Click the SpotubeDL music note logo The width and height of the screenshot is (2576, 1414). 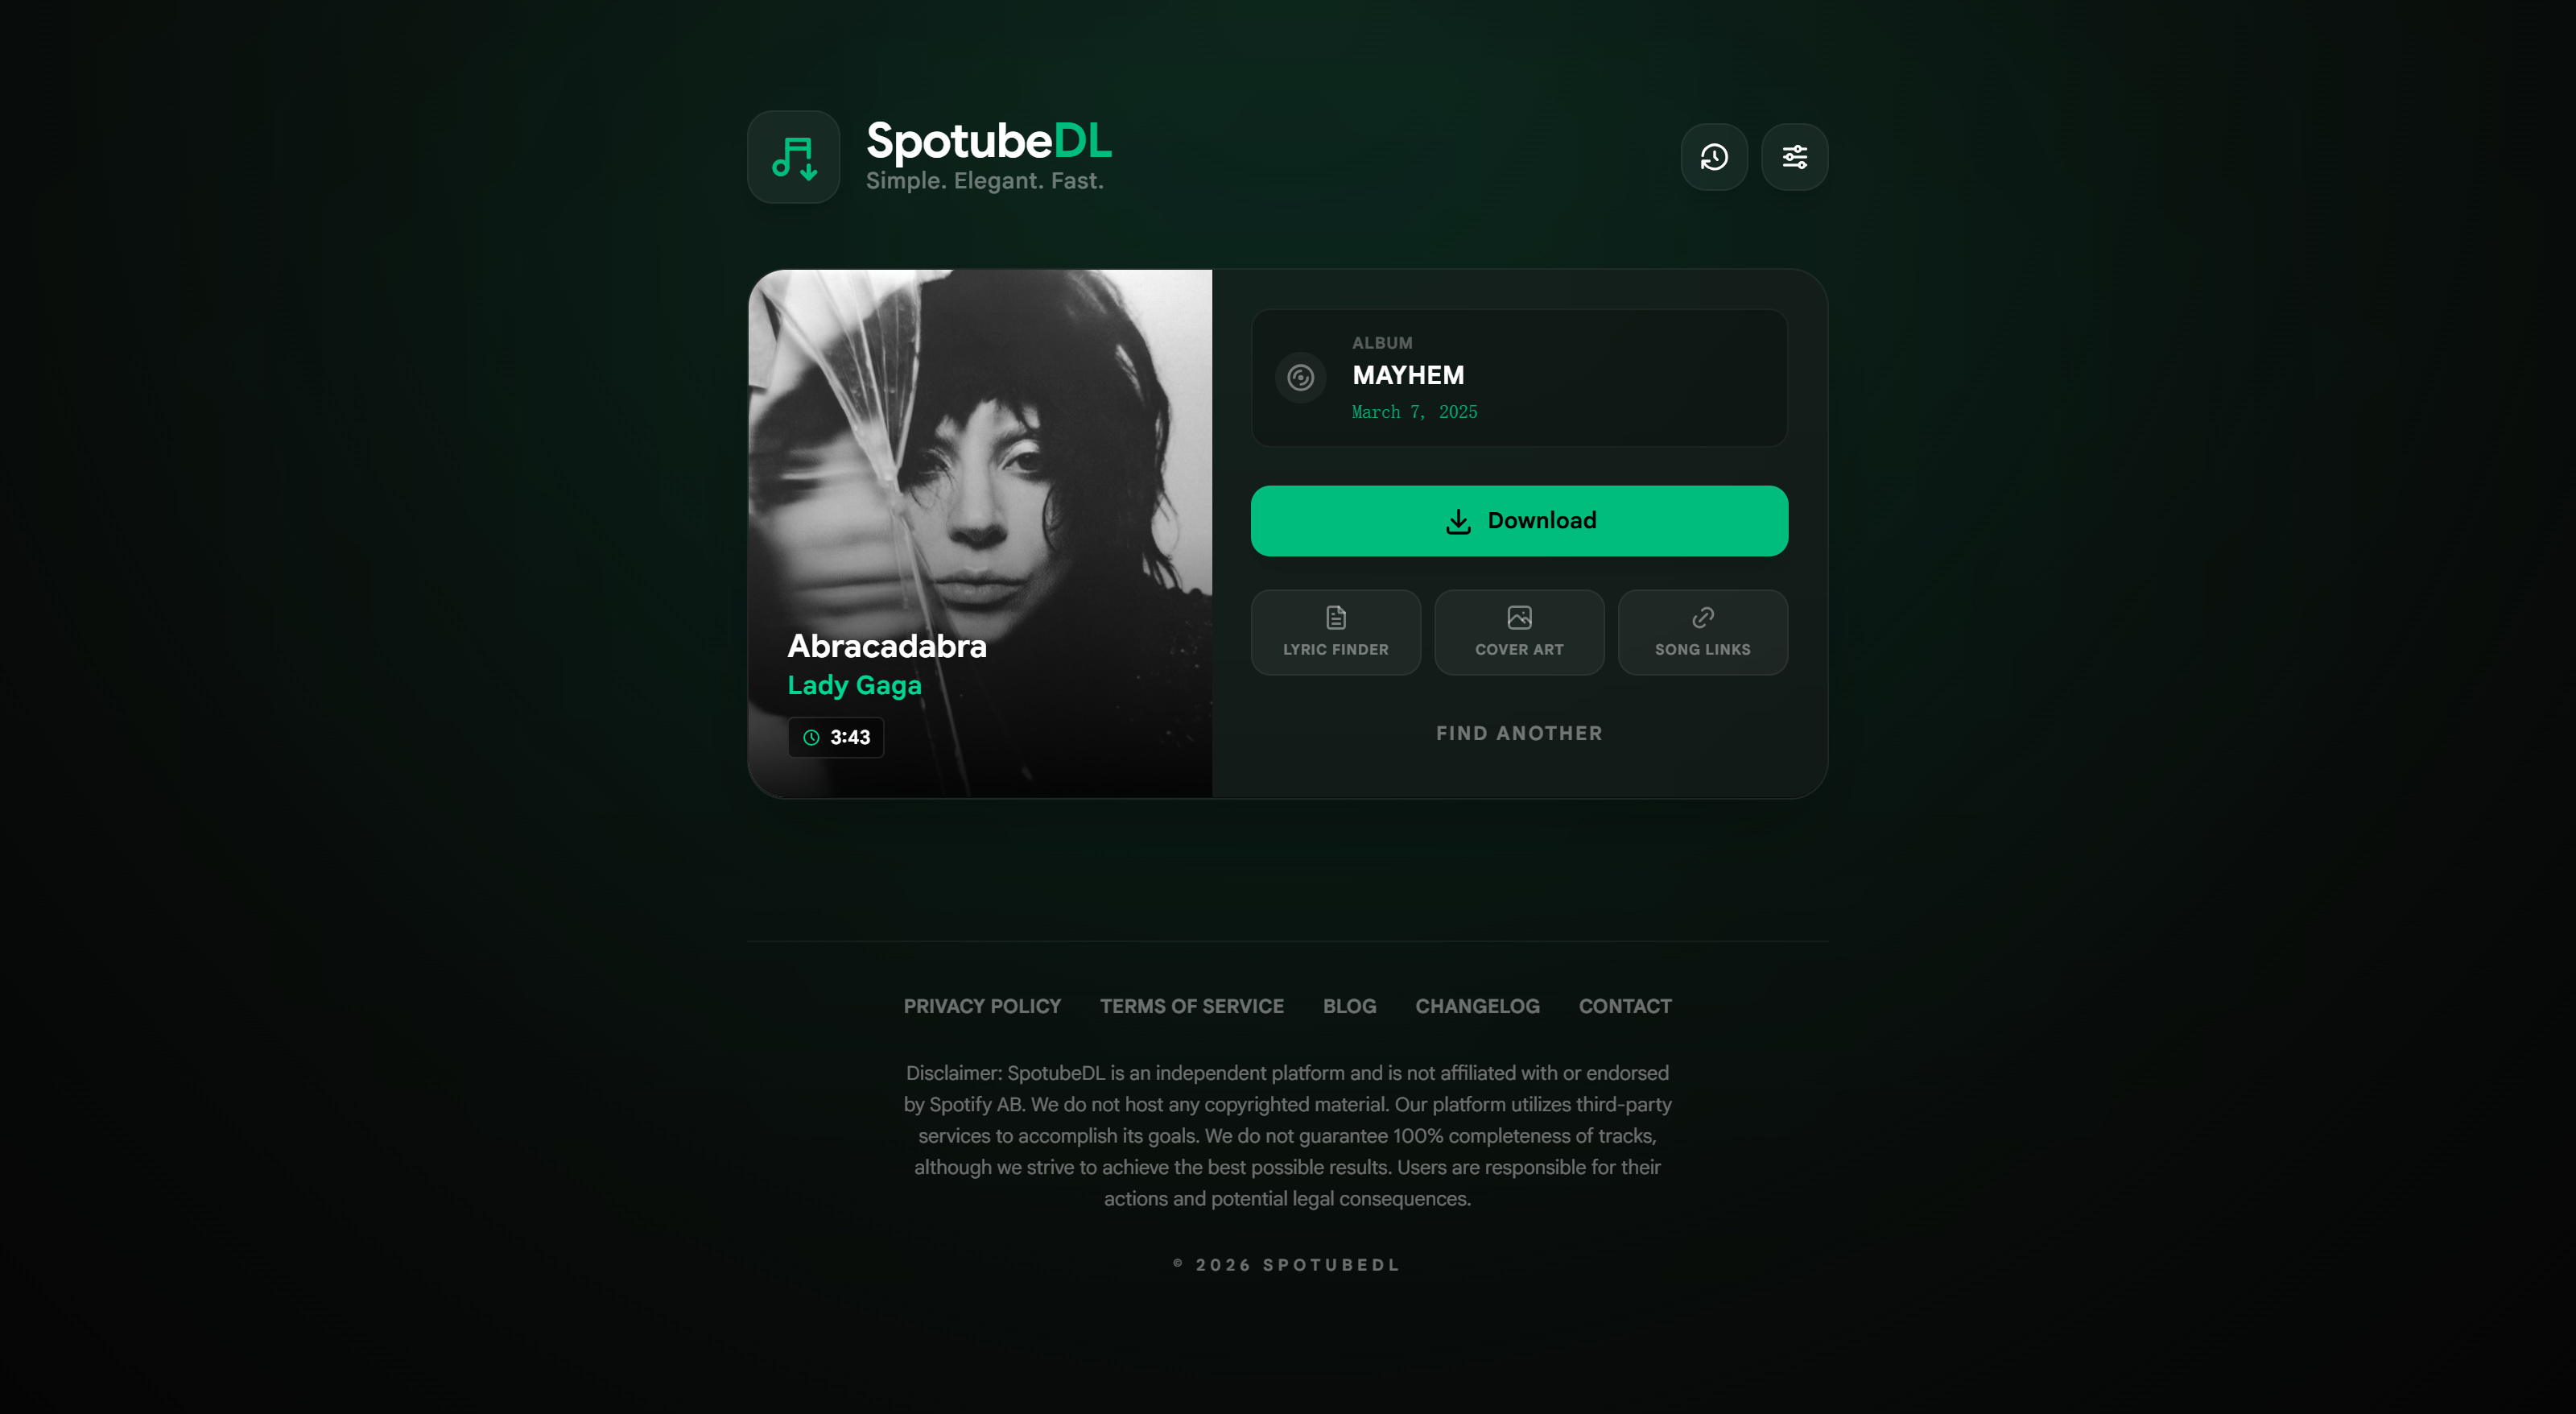tap(794, 157)
